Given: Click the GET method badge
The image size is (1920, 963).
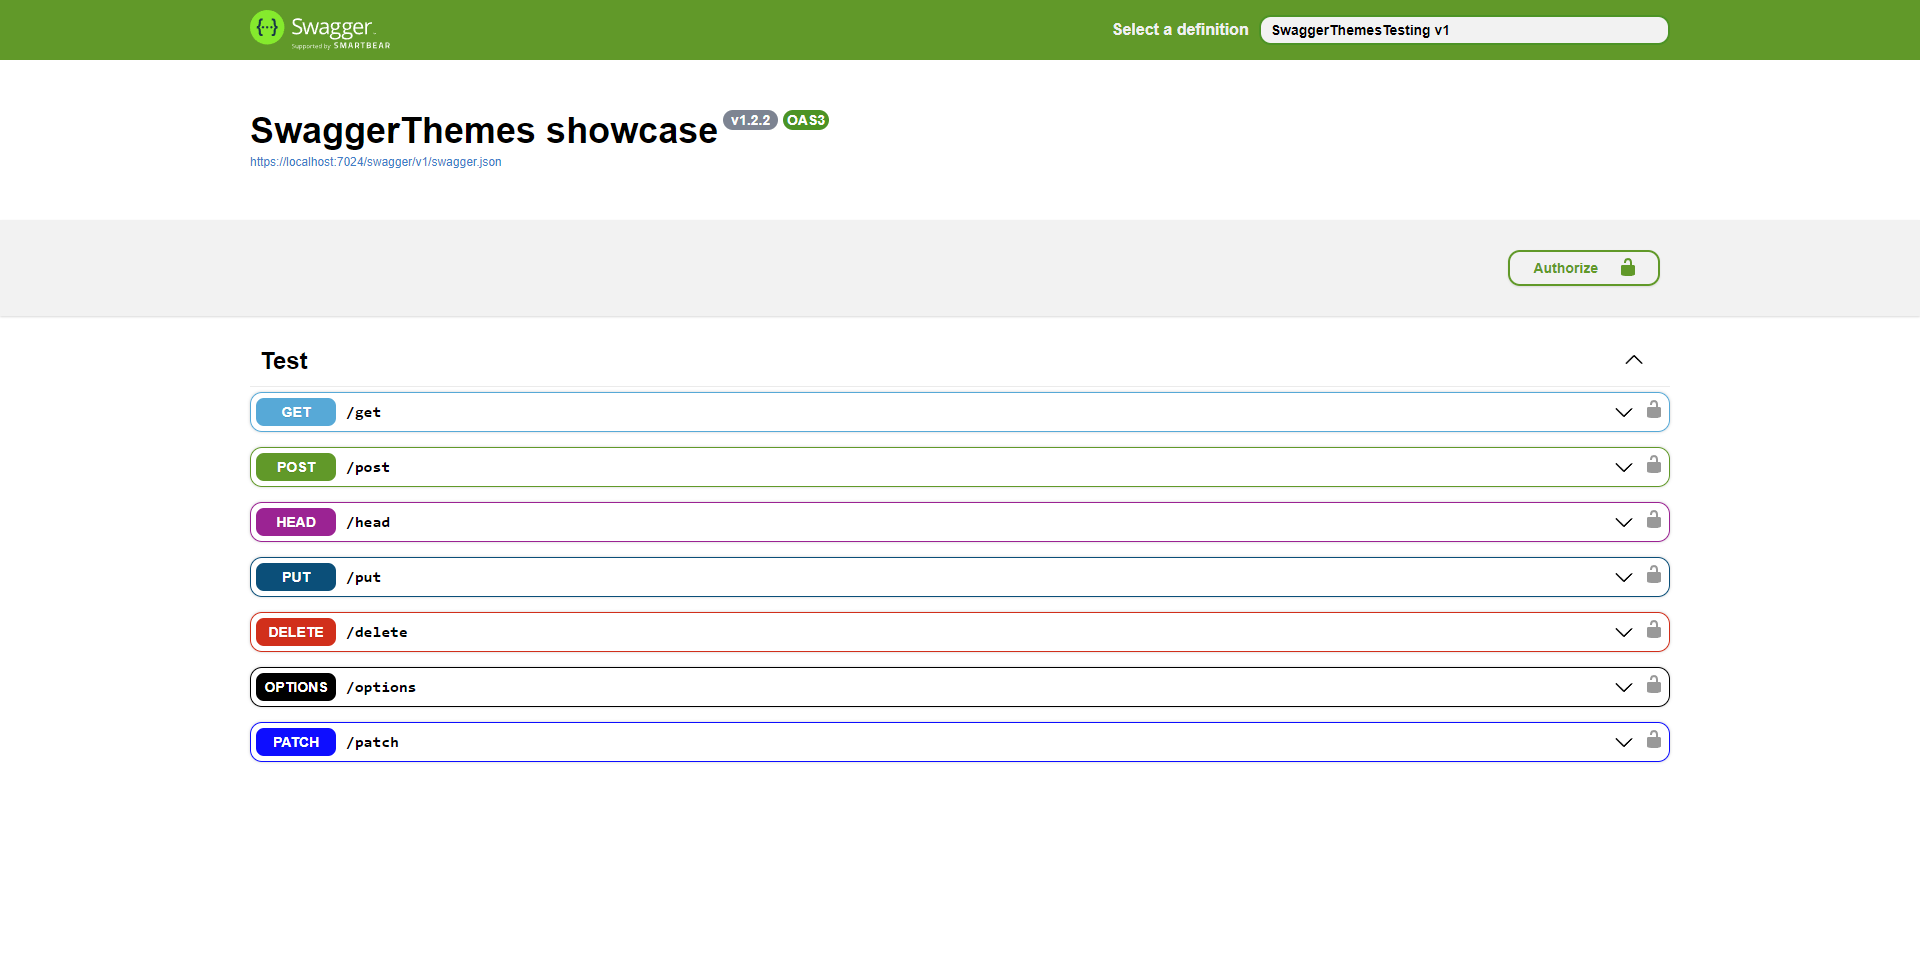Looking at the screenshot, I should [296, 412].
